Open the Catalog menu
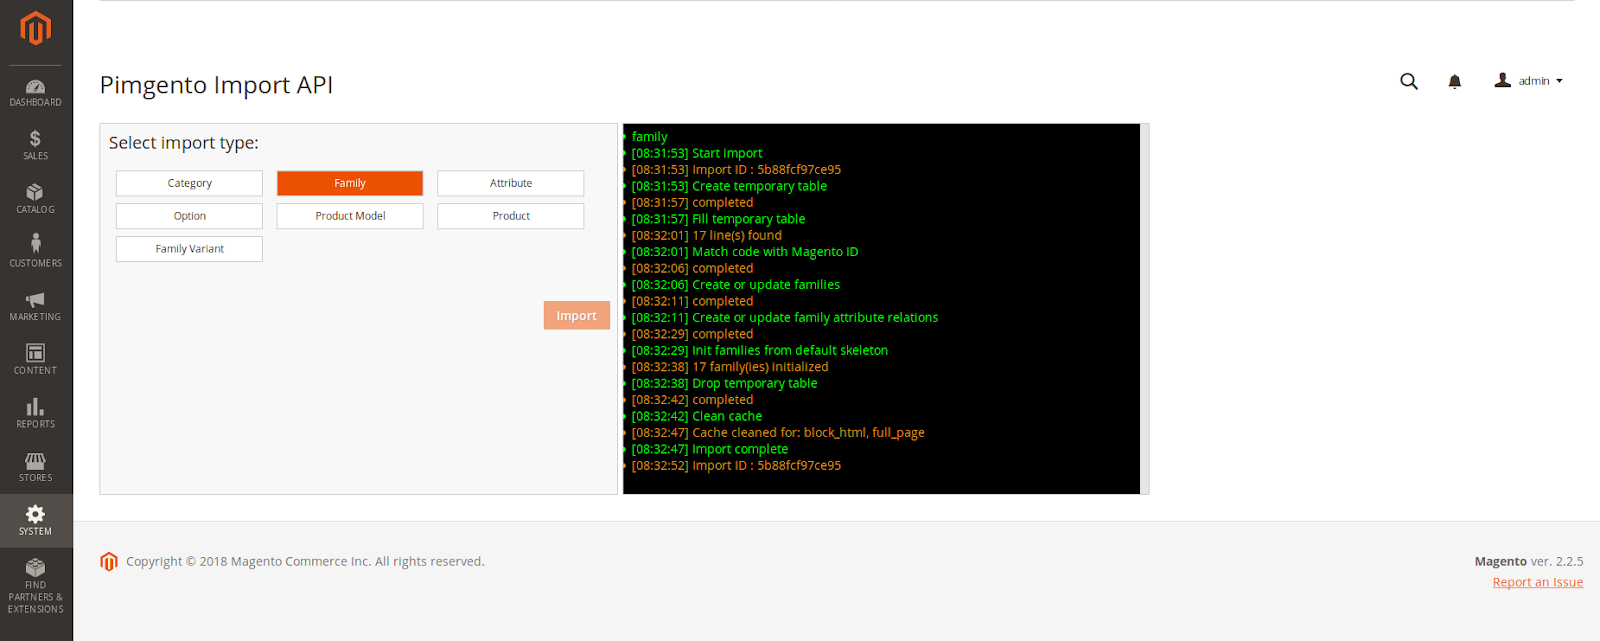The image size is (1600, 641). click(36, 200)
